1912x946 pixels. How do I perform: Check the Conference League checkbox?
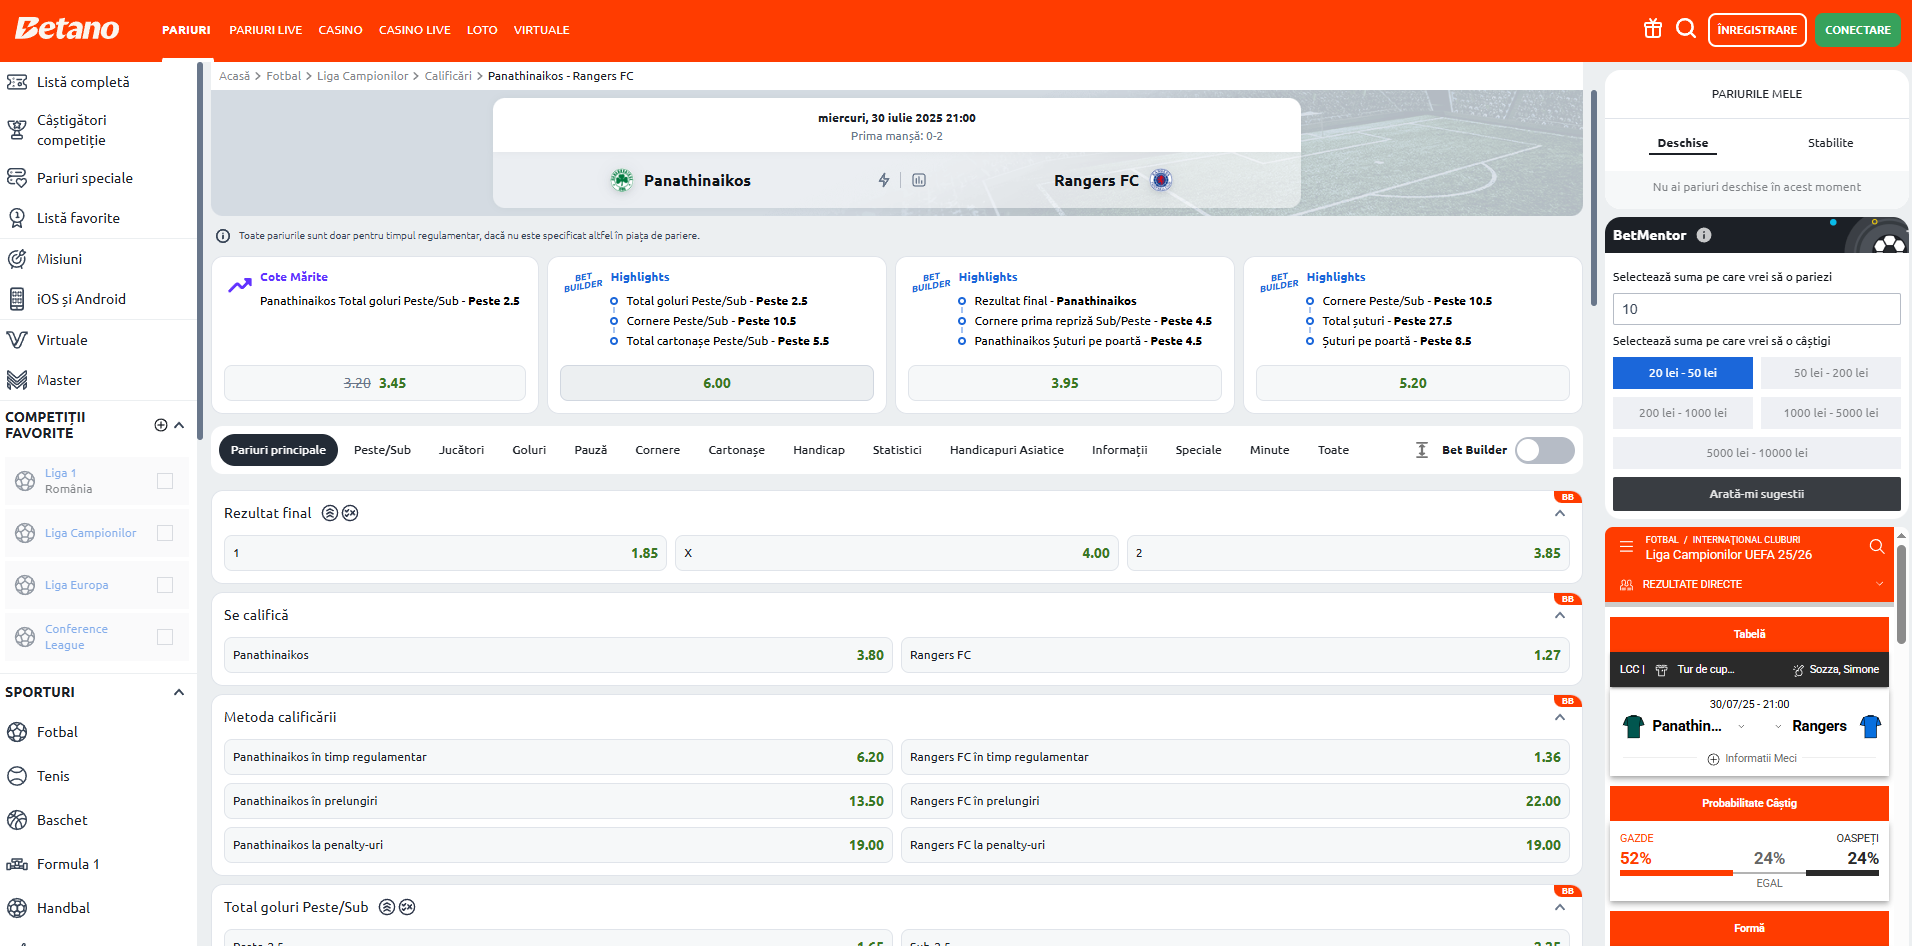(x=165, y=637)
